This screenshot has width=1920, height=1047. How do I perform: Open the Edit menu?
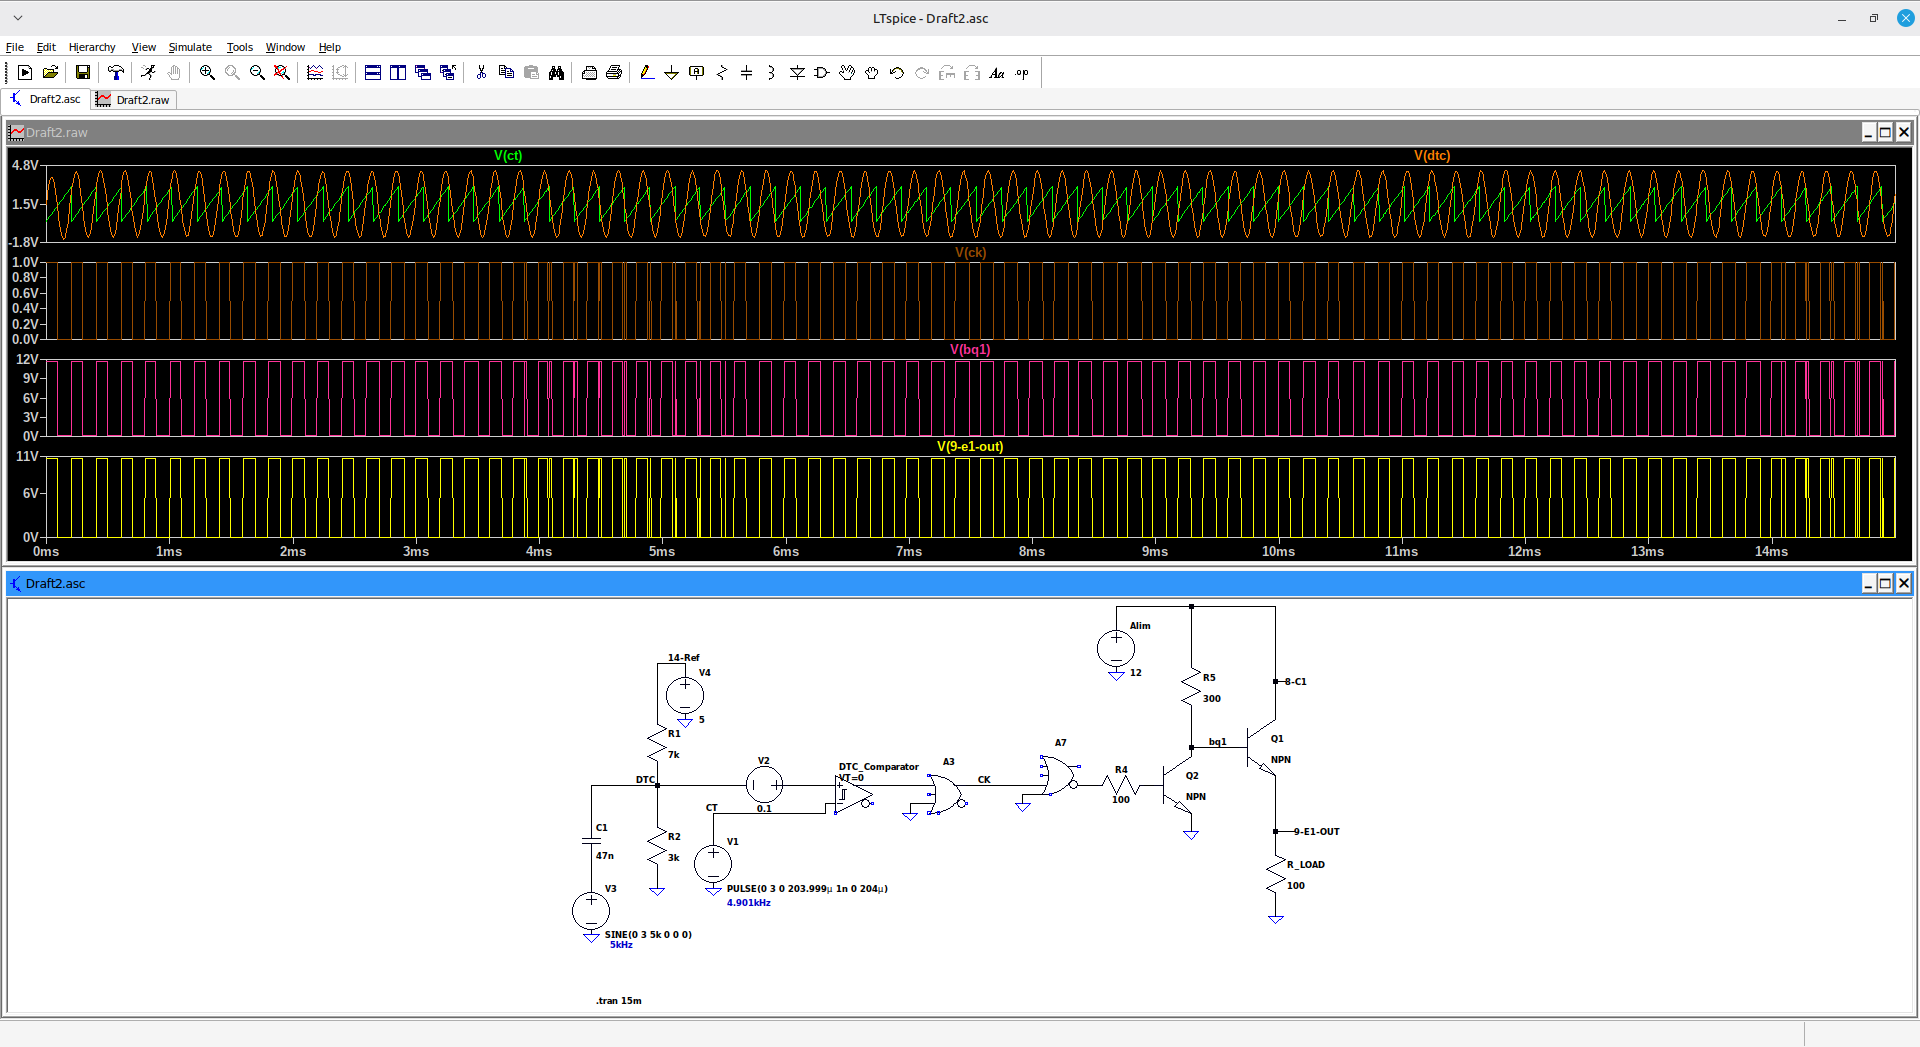point(46,47)
